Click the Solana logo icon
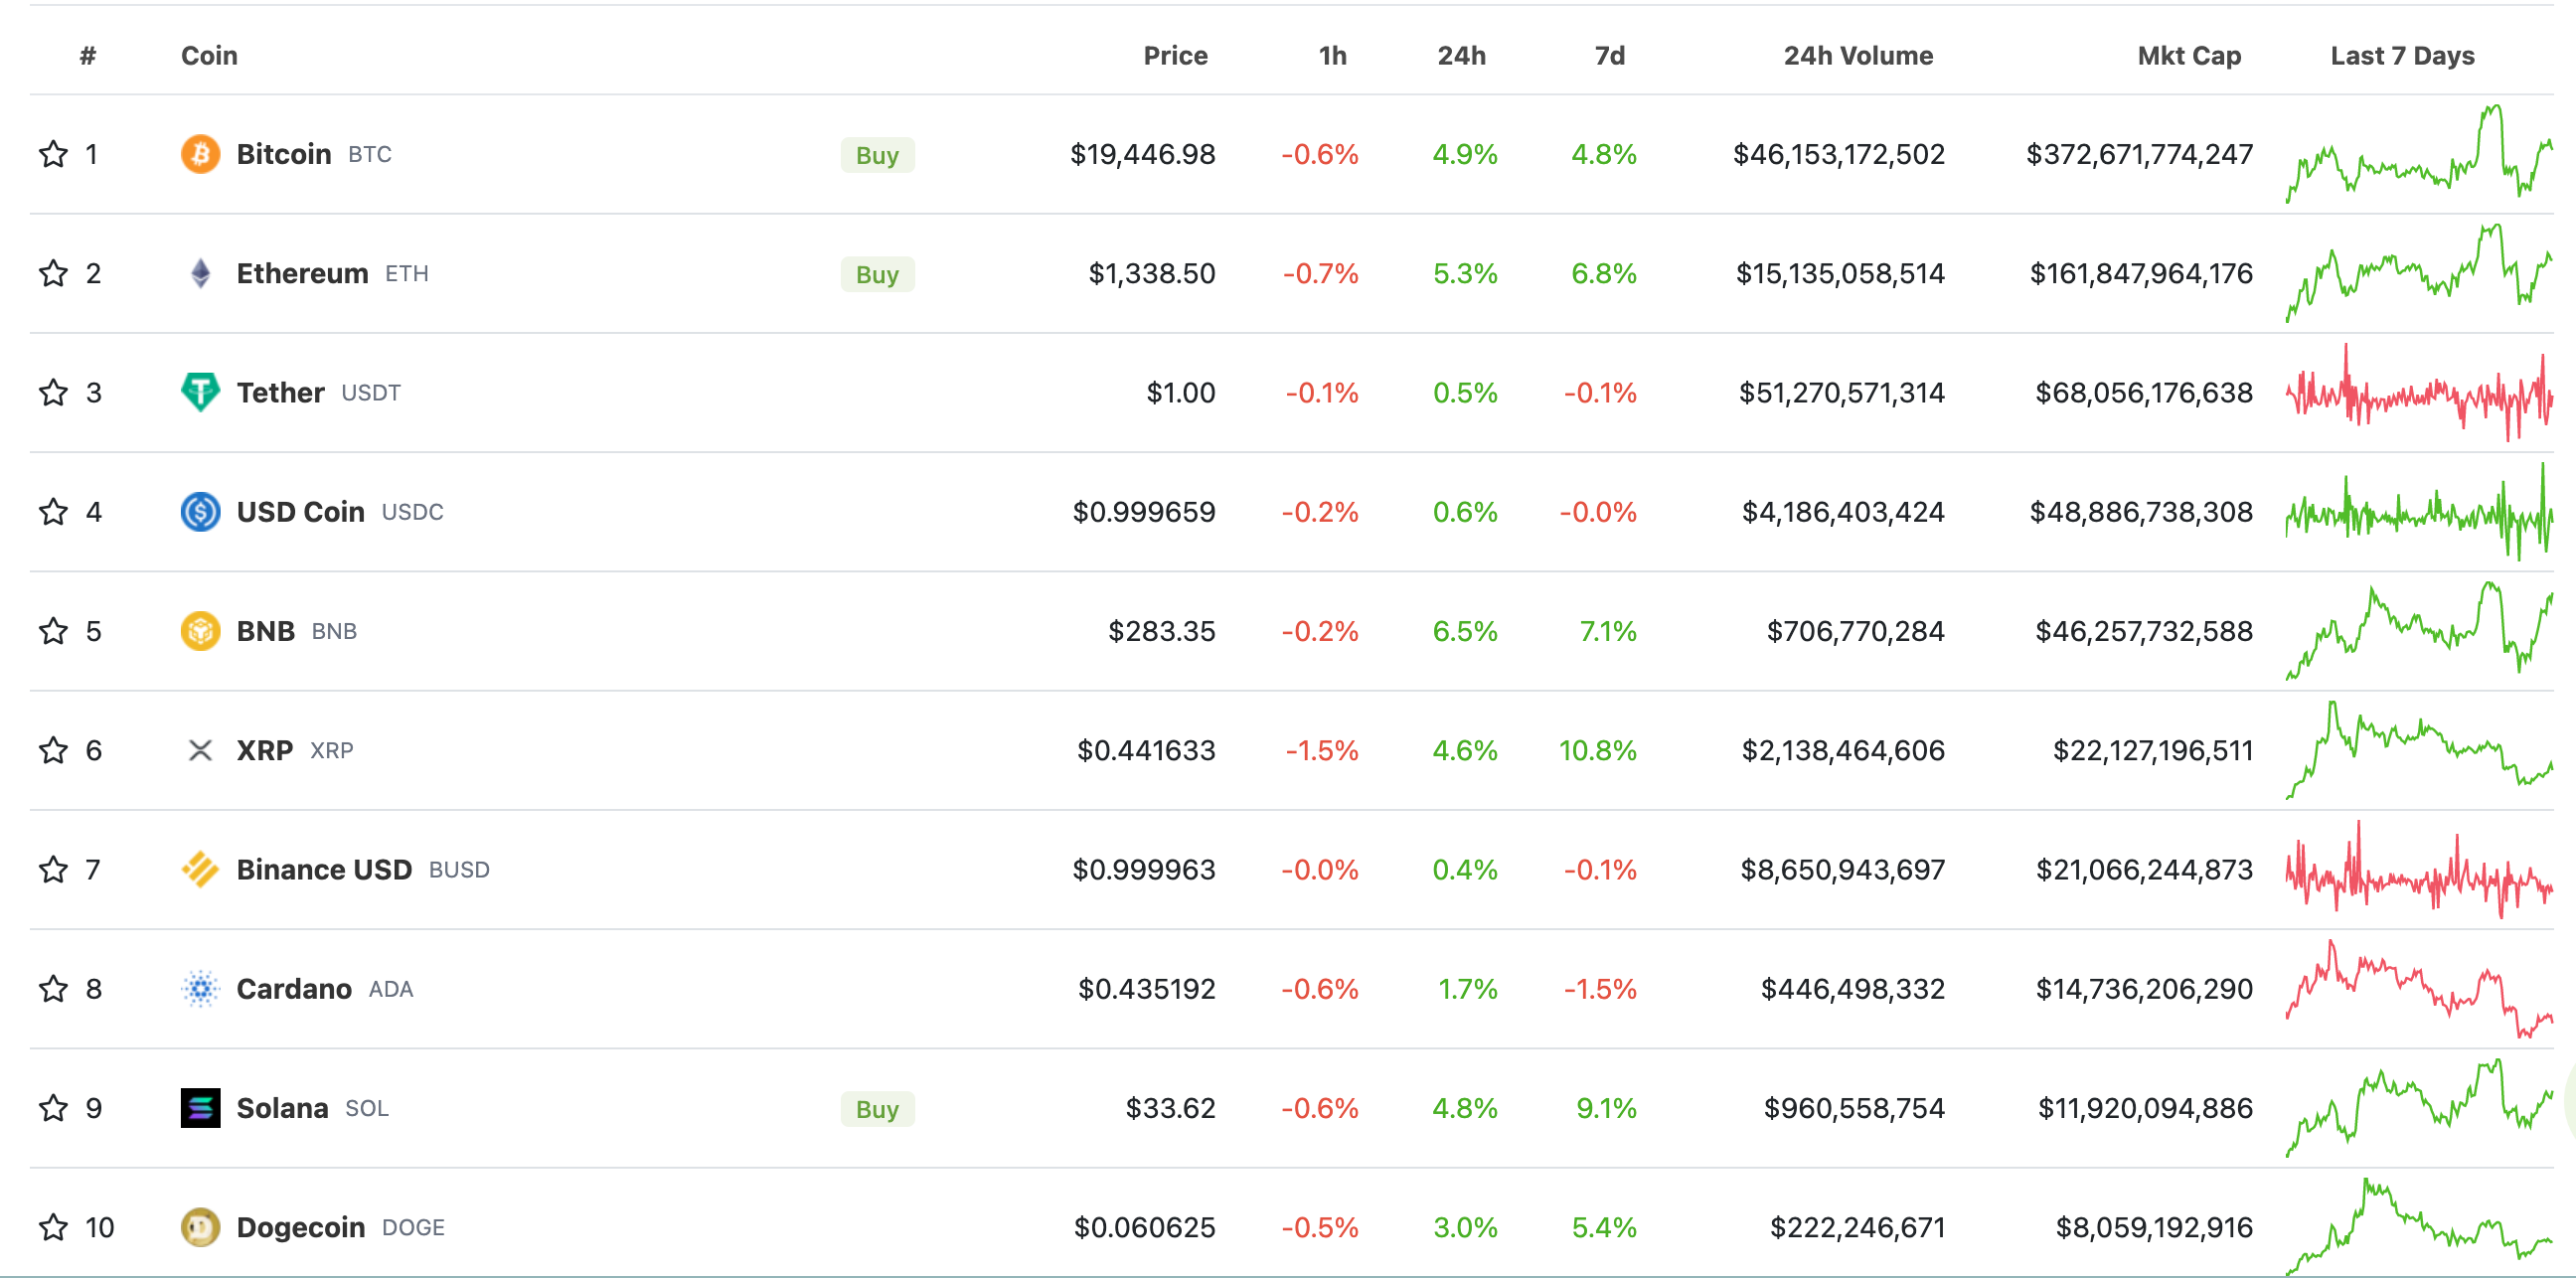 click(200, 1108)
